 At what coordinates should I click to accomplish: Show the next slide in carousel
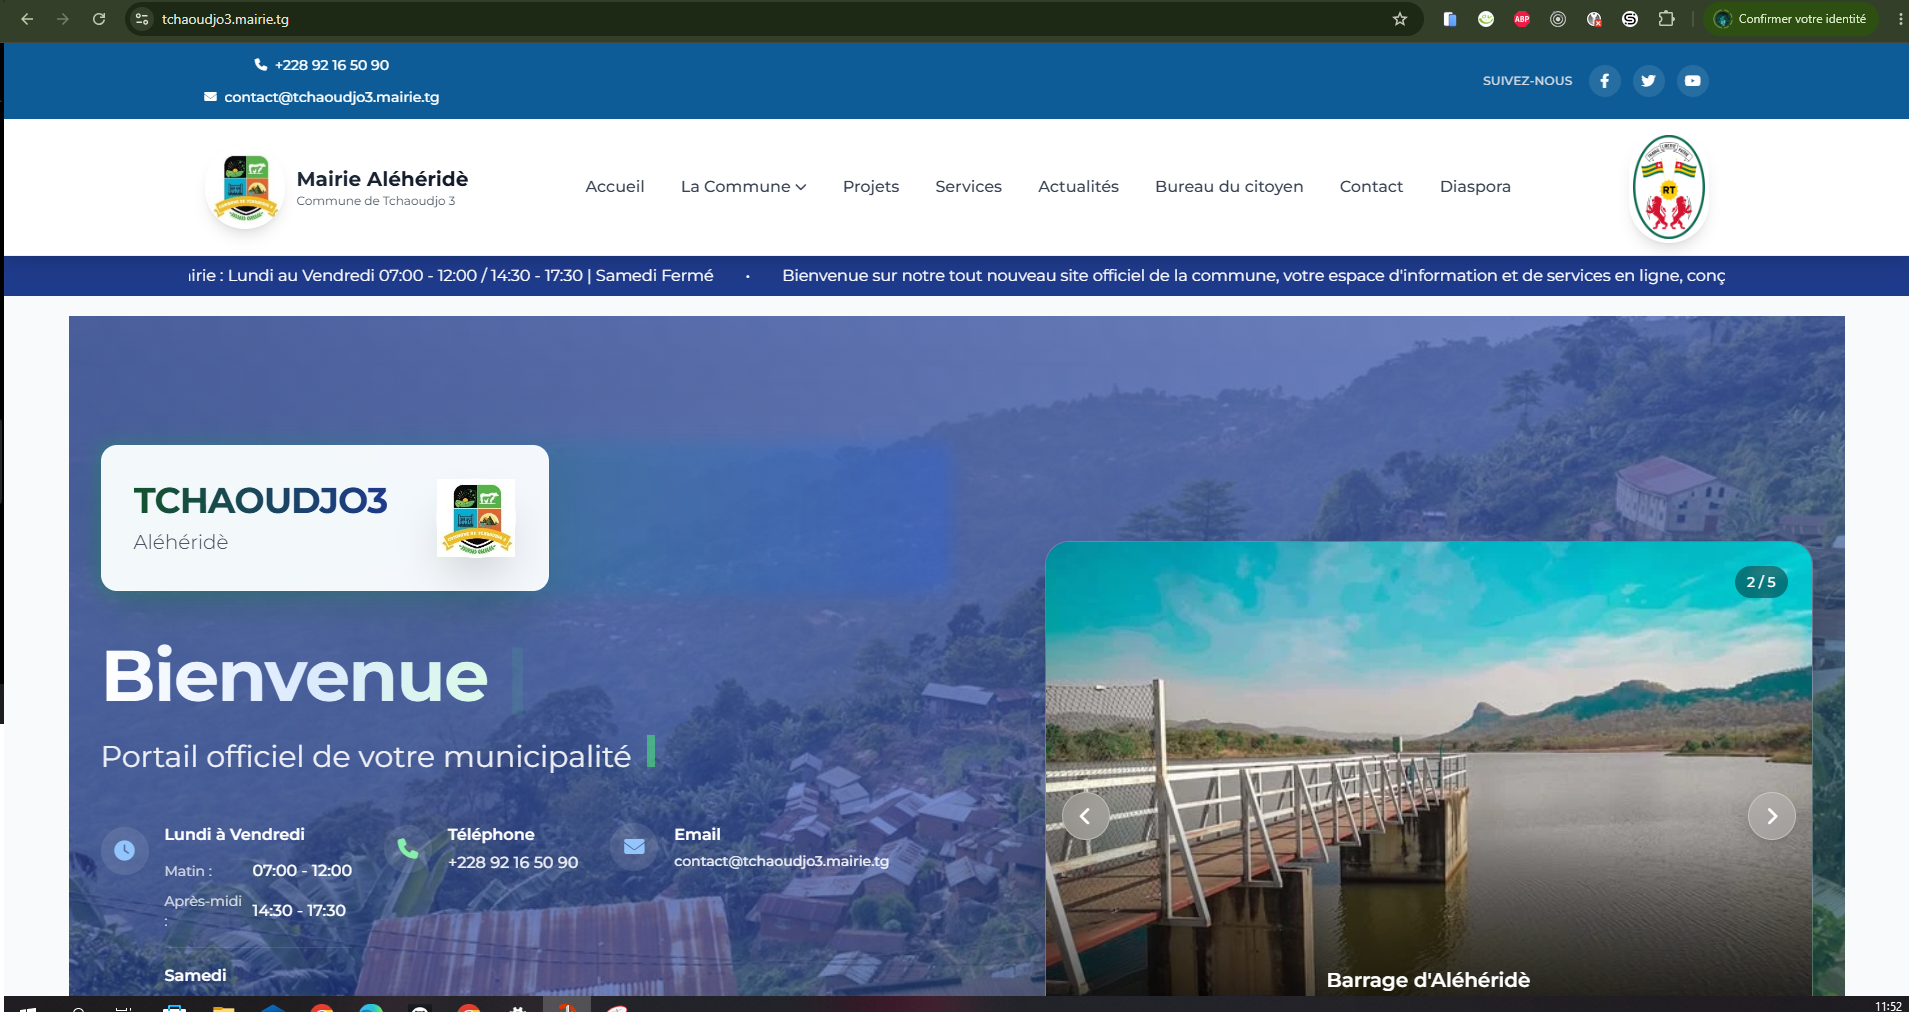pyautogui.click(x=1771, y=816)
